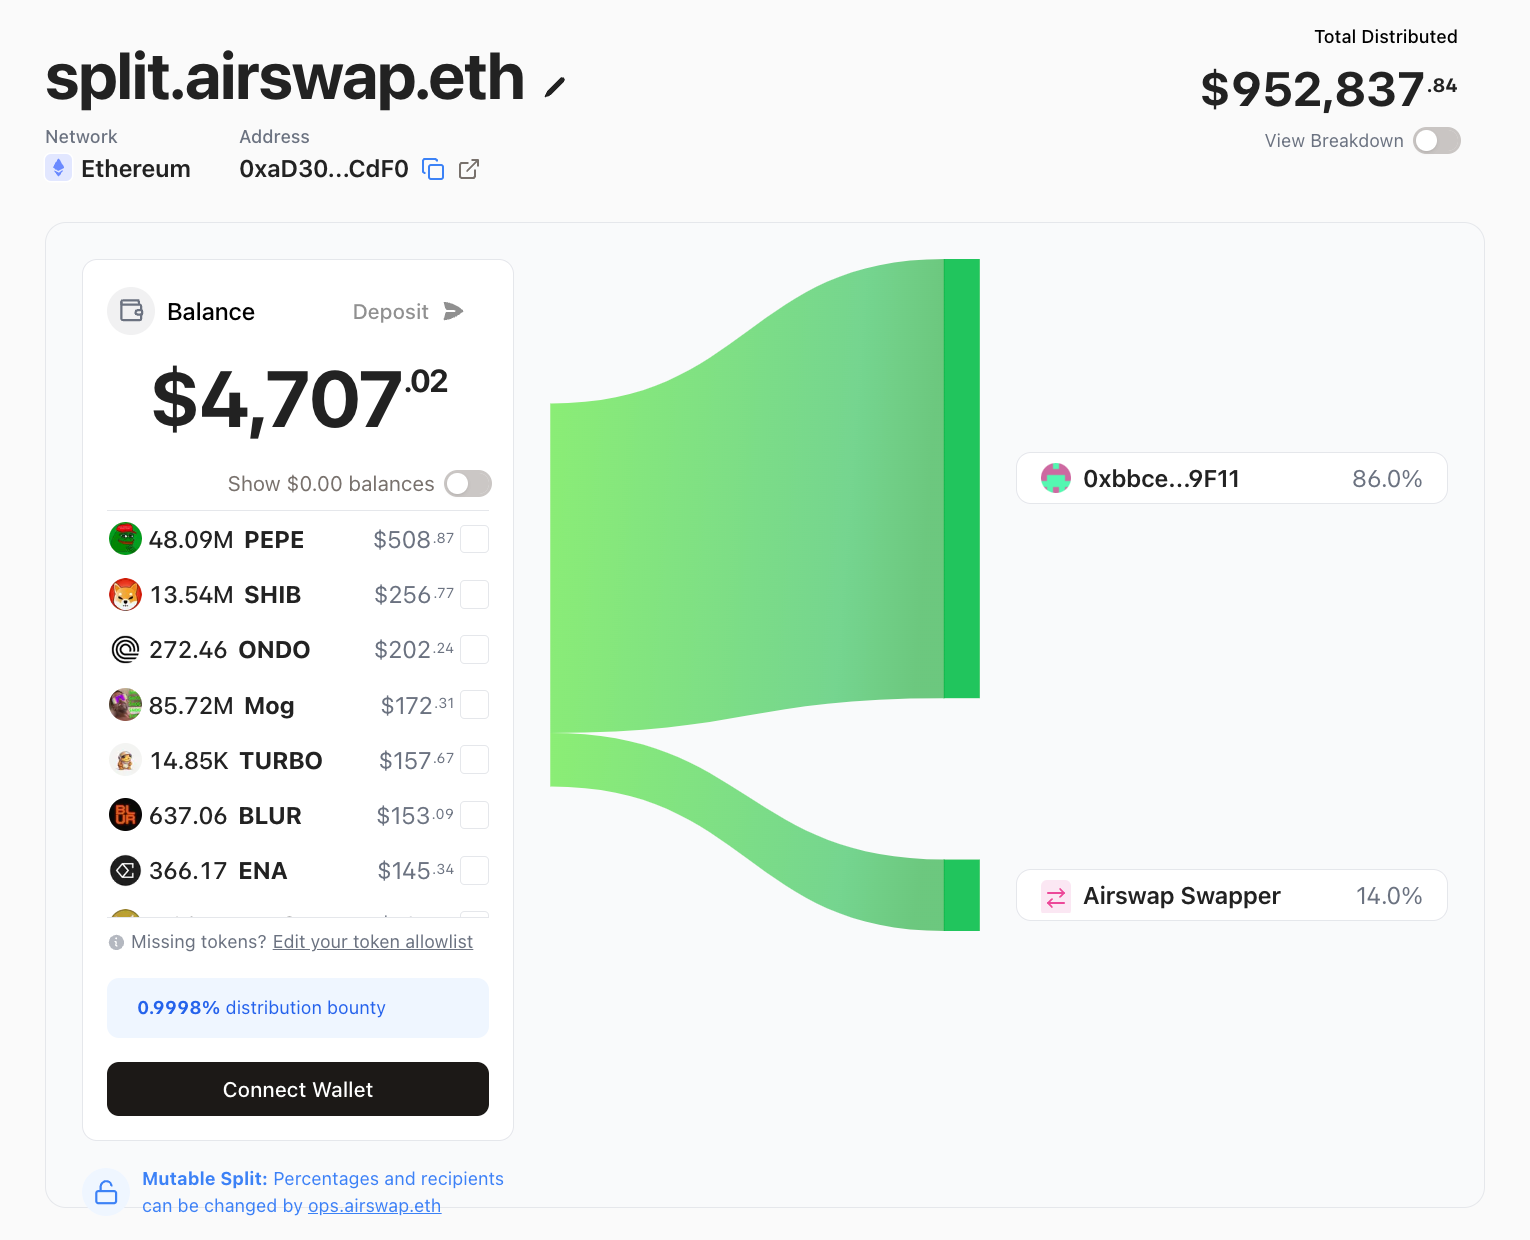Click the $172.31 Mog value

(417, 706)
